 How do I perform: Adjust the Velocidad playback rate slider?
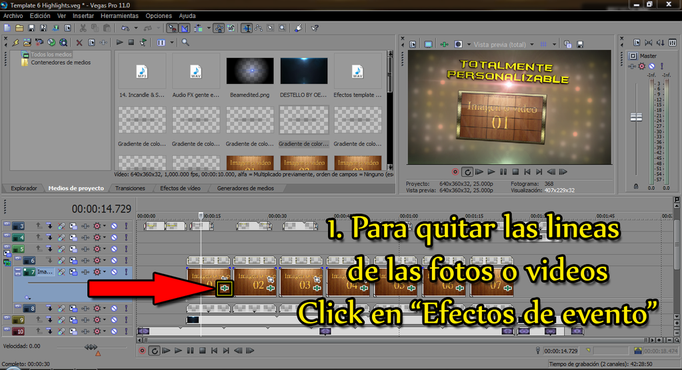(x=91, y=347)
